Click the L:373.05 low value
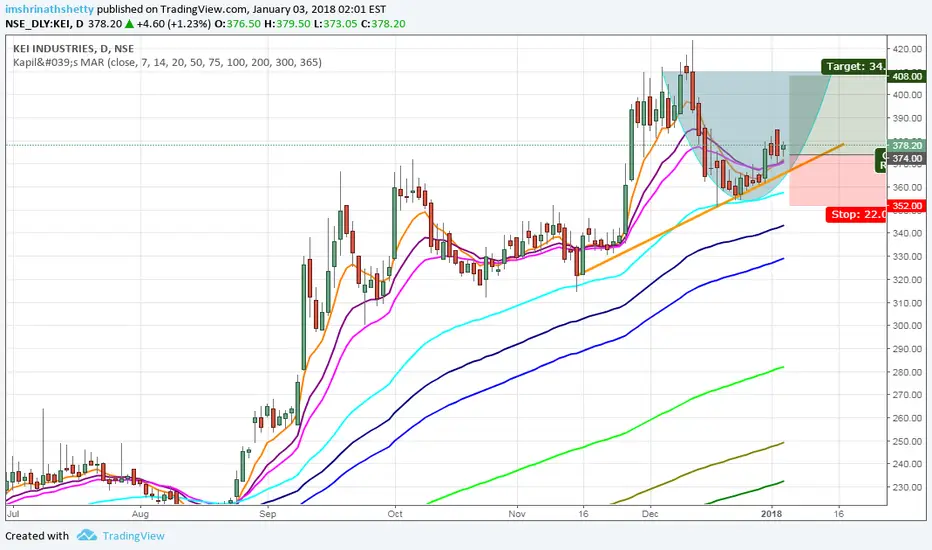 [x=335, y=24]
